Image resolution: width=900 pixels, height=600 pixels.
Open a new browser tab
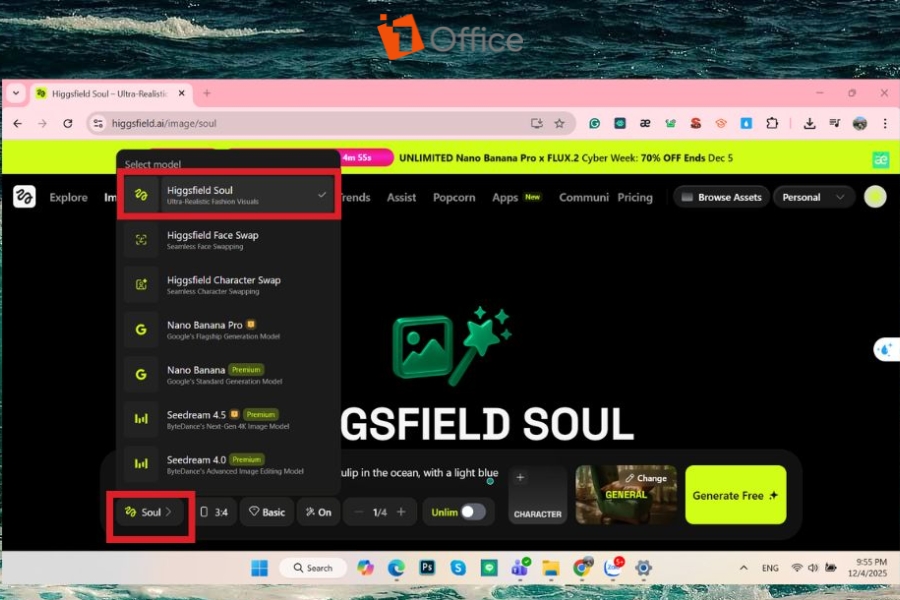207,93
